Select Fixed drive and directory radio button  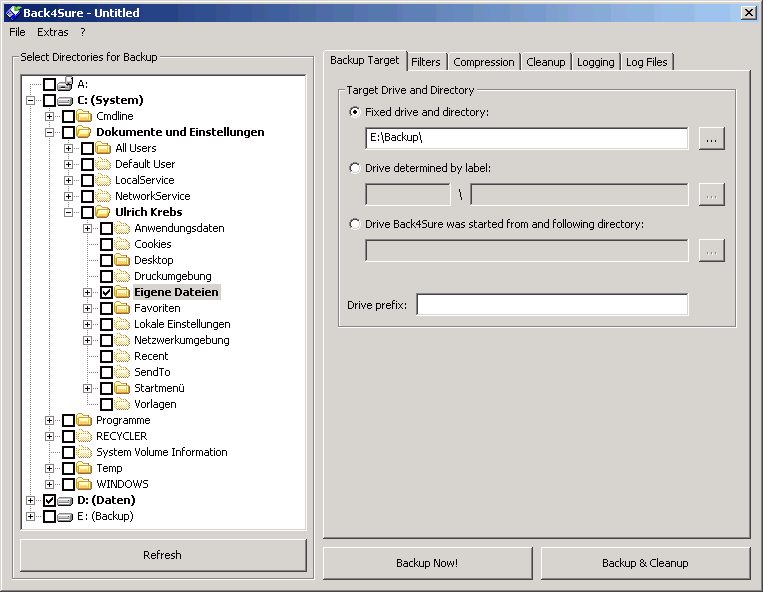(x=355, y=112)
